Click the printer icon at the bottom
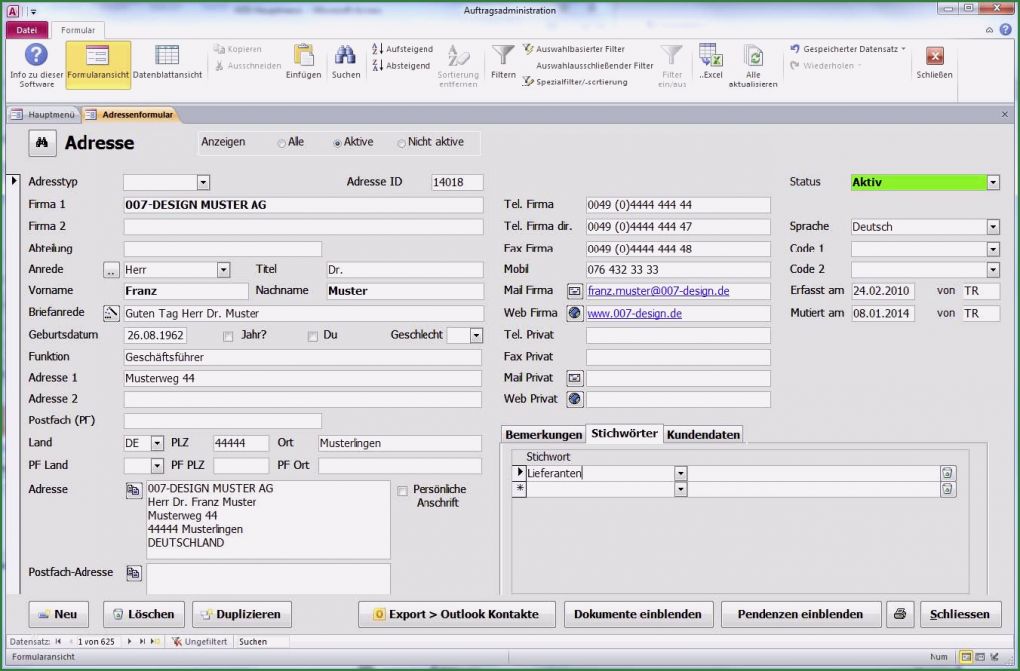The width and height of the screenshot is (1020, 671). point(899,615)
